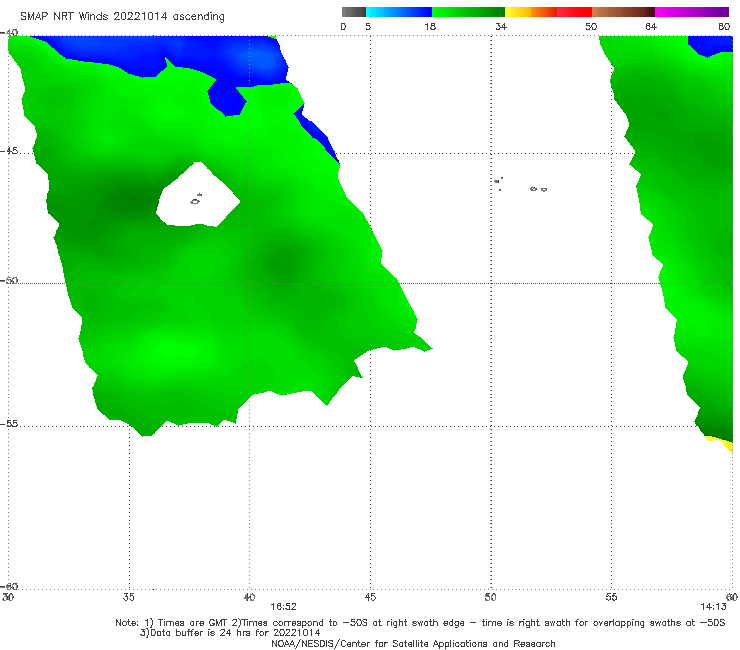The image size is (740, 650).
Task: Click the brown segment of the color bar
Action: tap(623, 12)
